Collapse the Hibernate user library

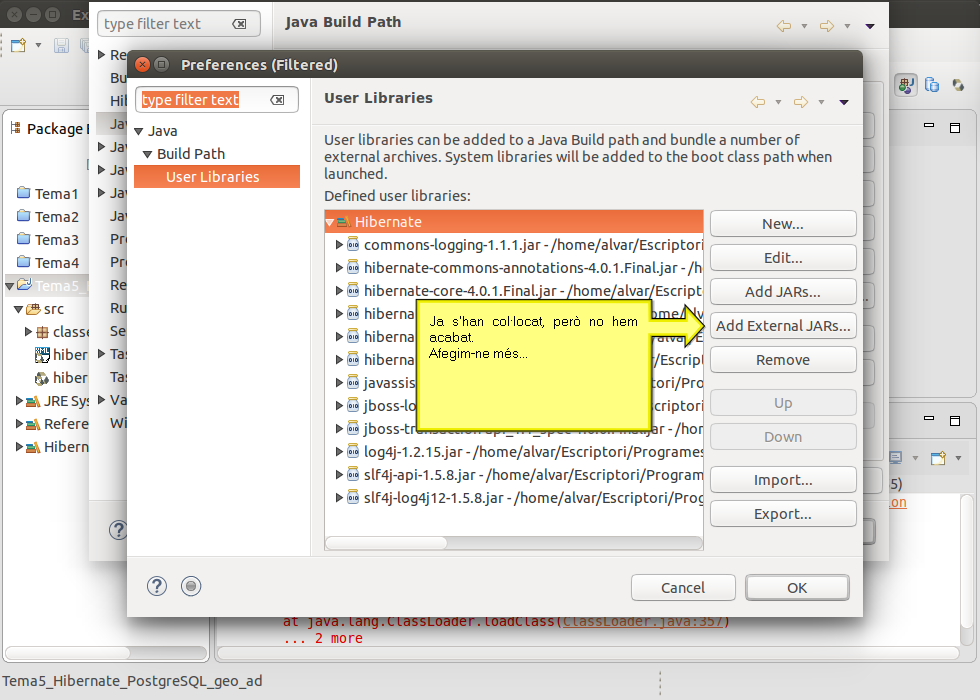(329, 222)
